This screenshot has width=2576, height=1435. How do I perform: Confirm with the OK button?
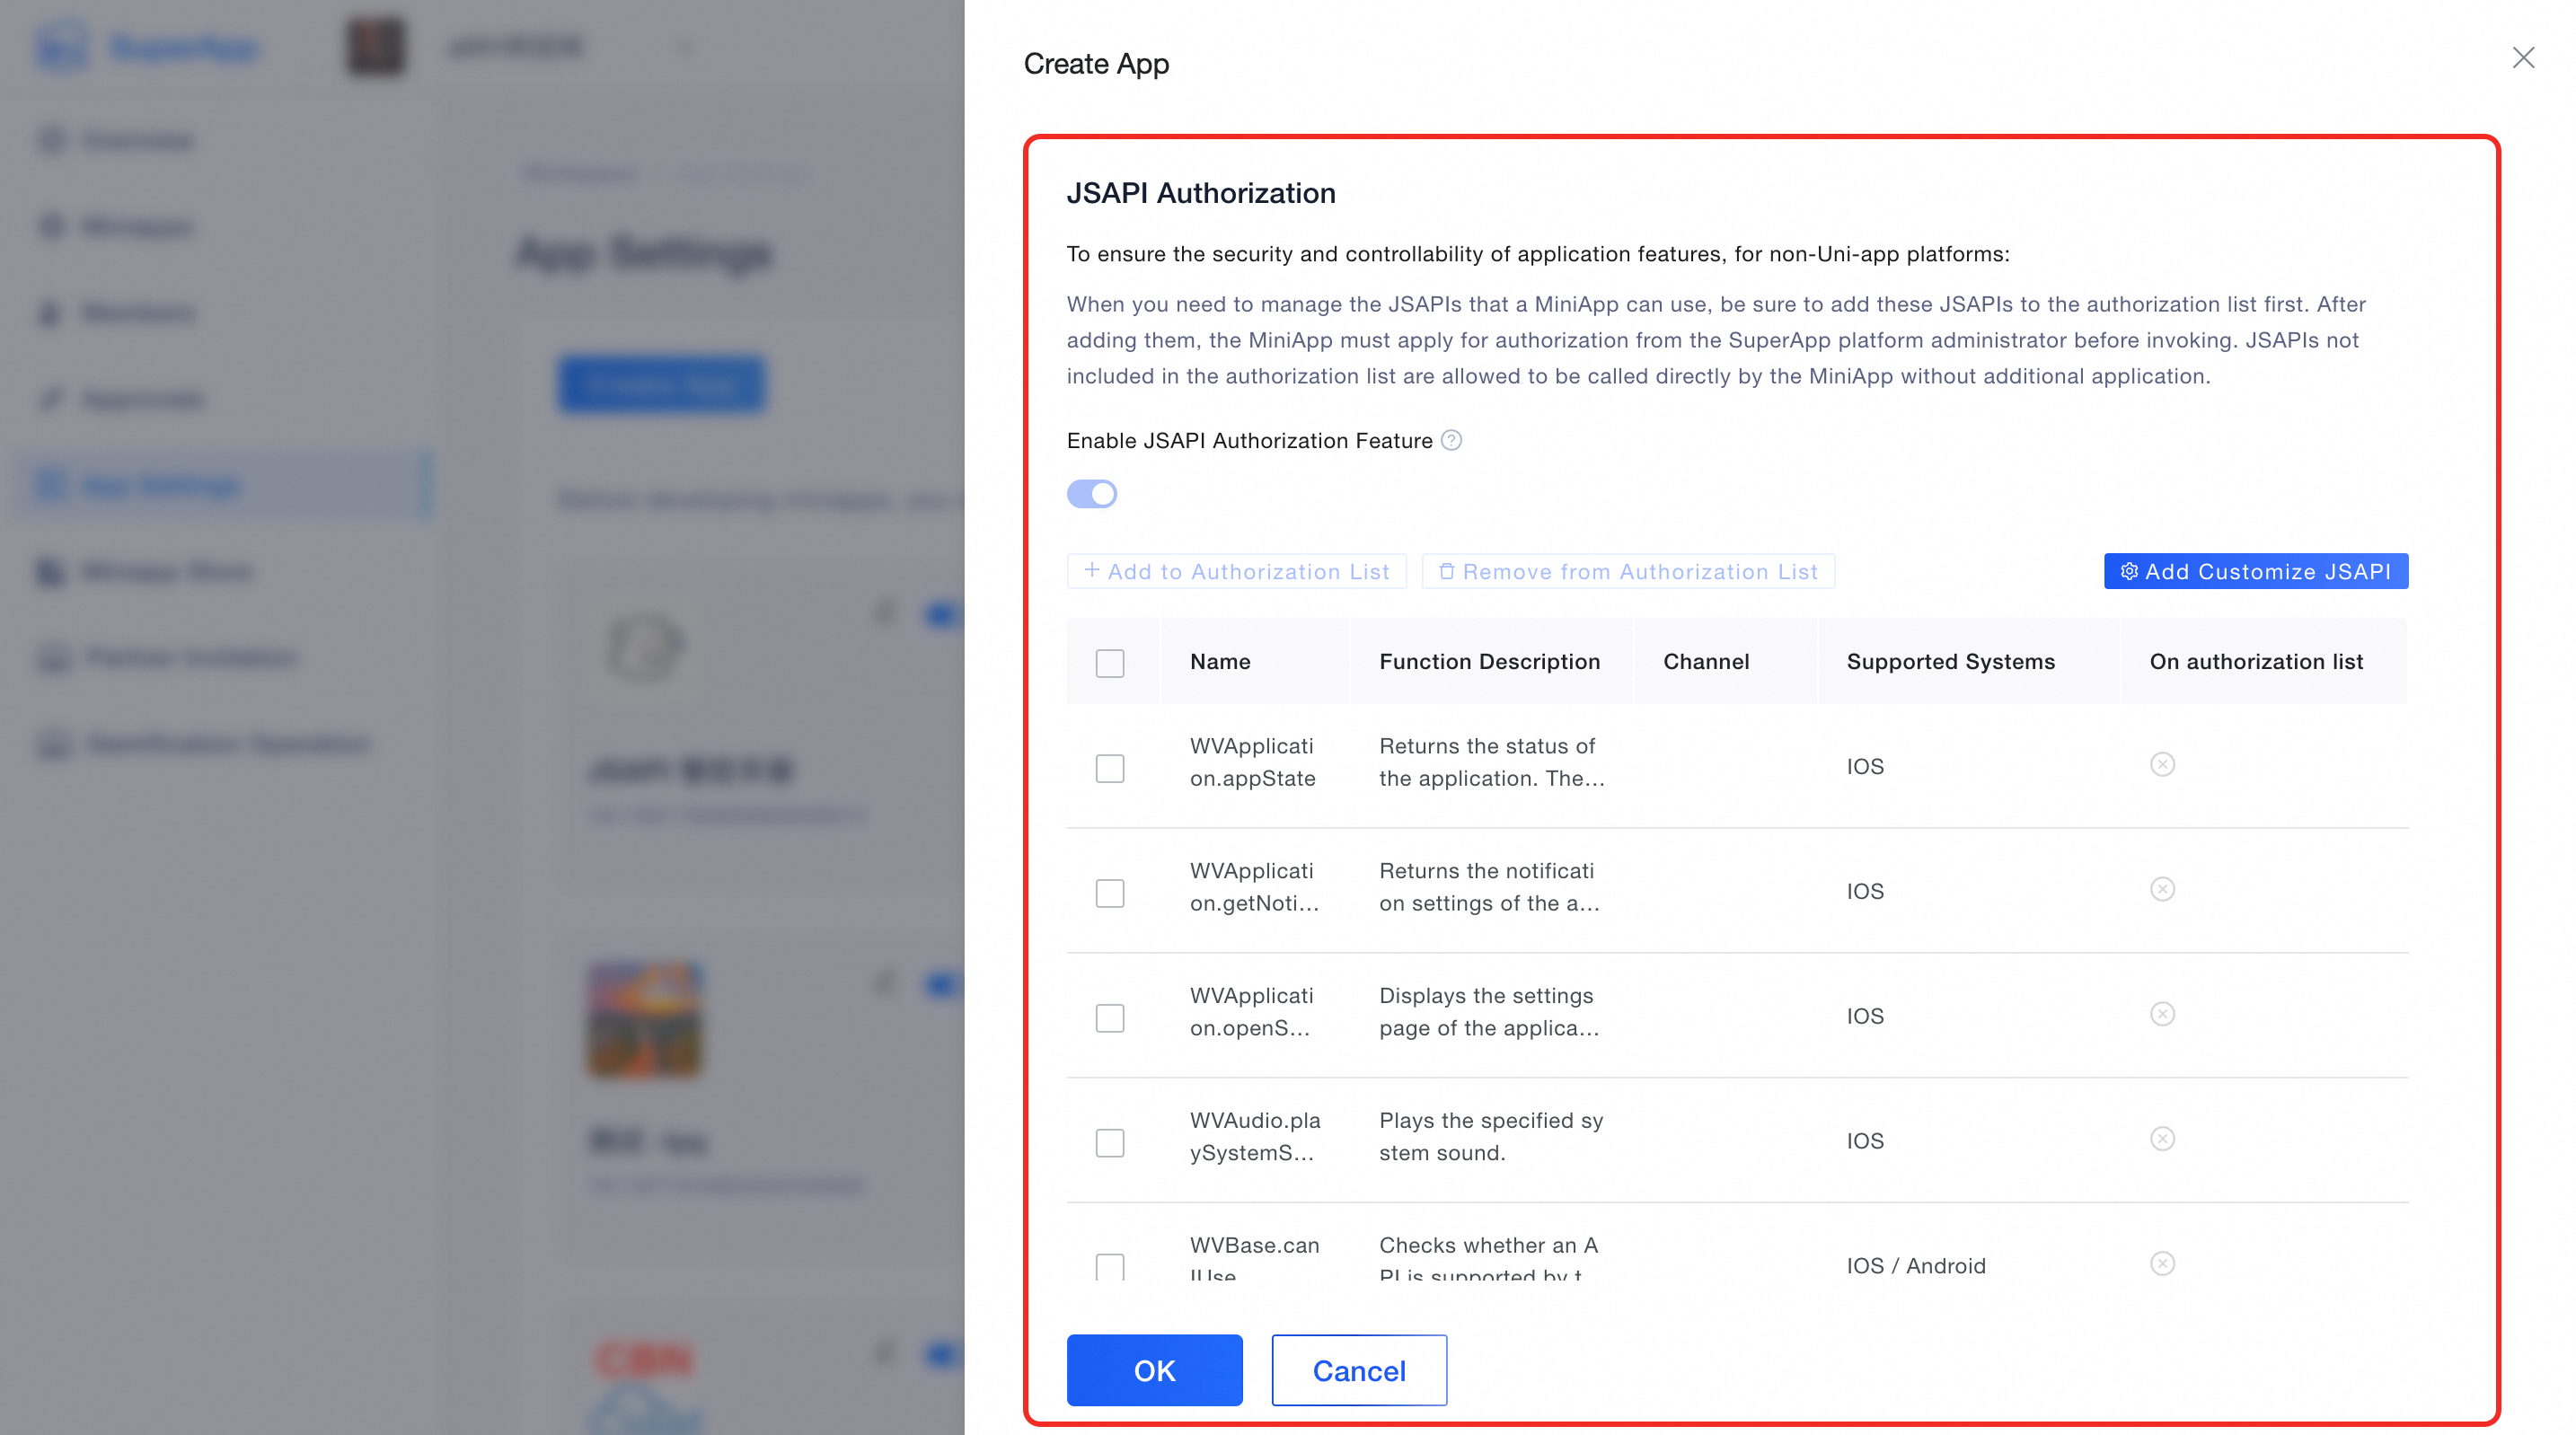1154,1370
